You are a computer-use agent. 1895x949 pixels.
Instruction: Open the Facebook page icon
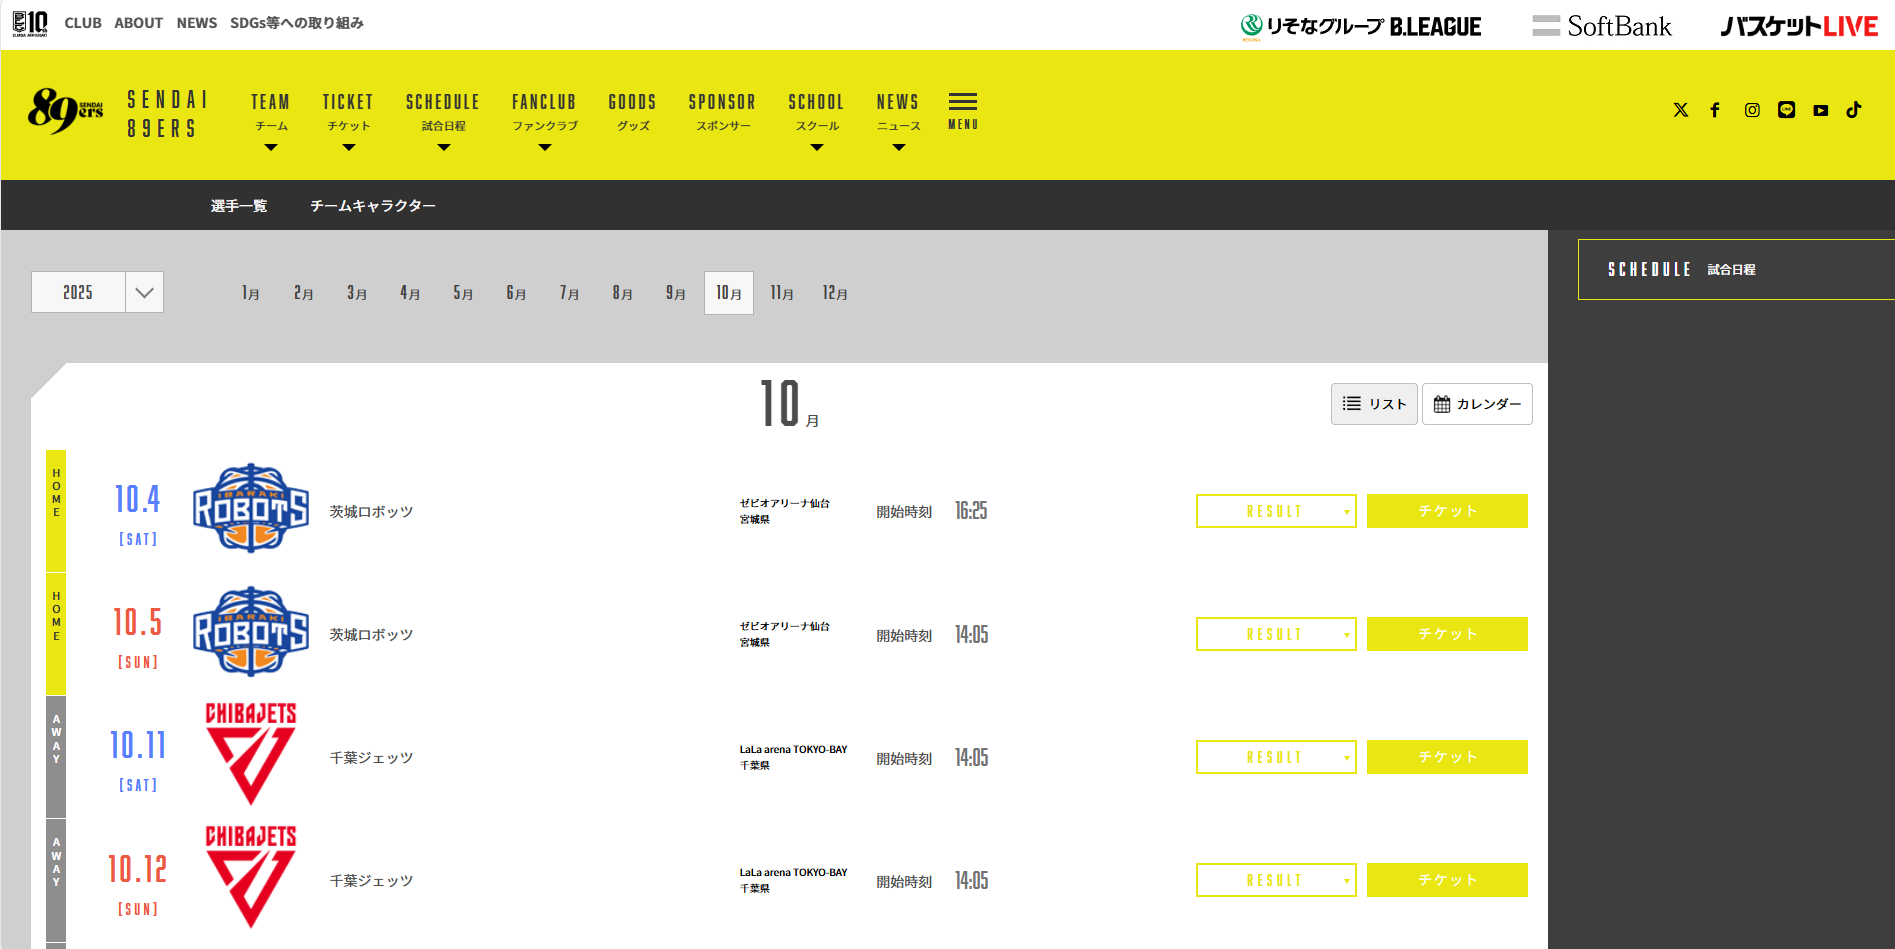(x=1715, y=110)
